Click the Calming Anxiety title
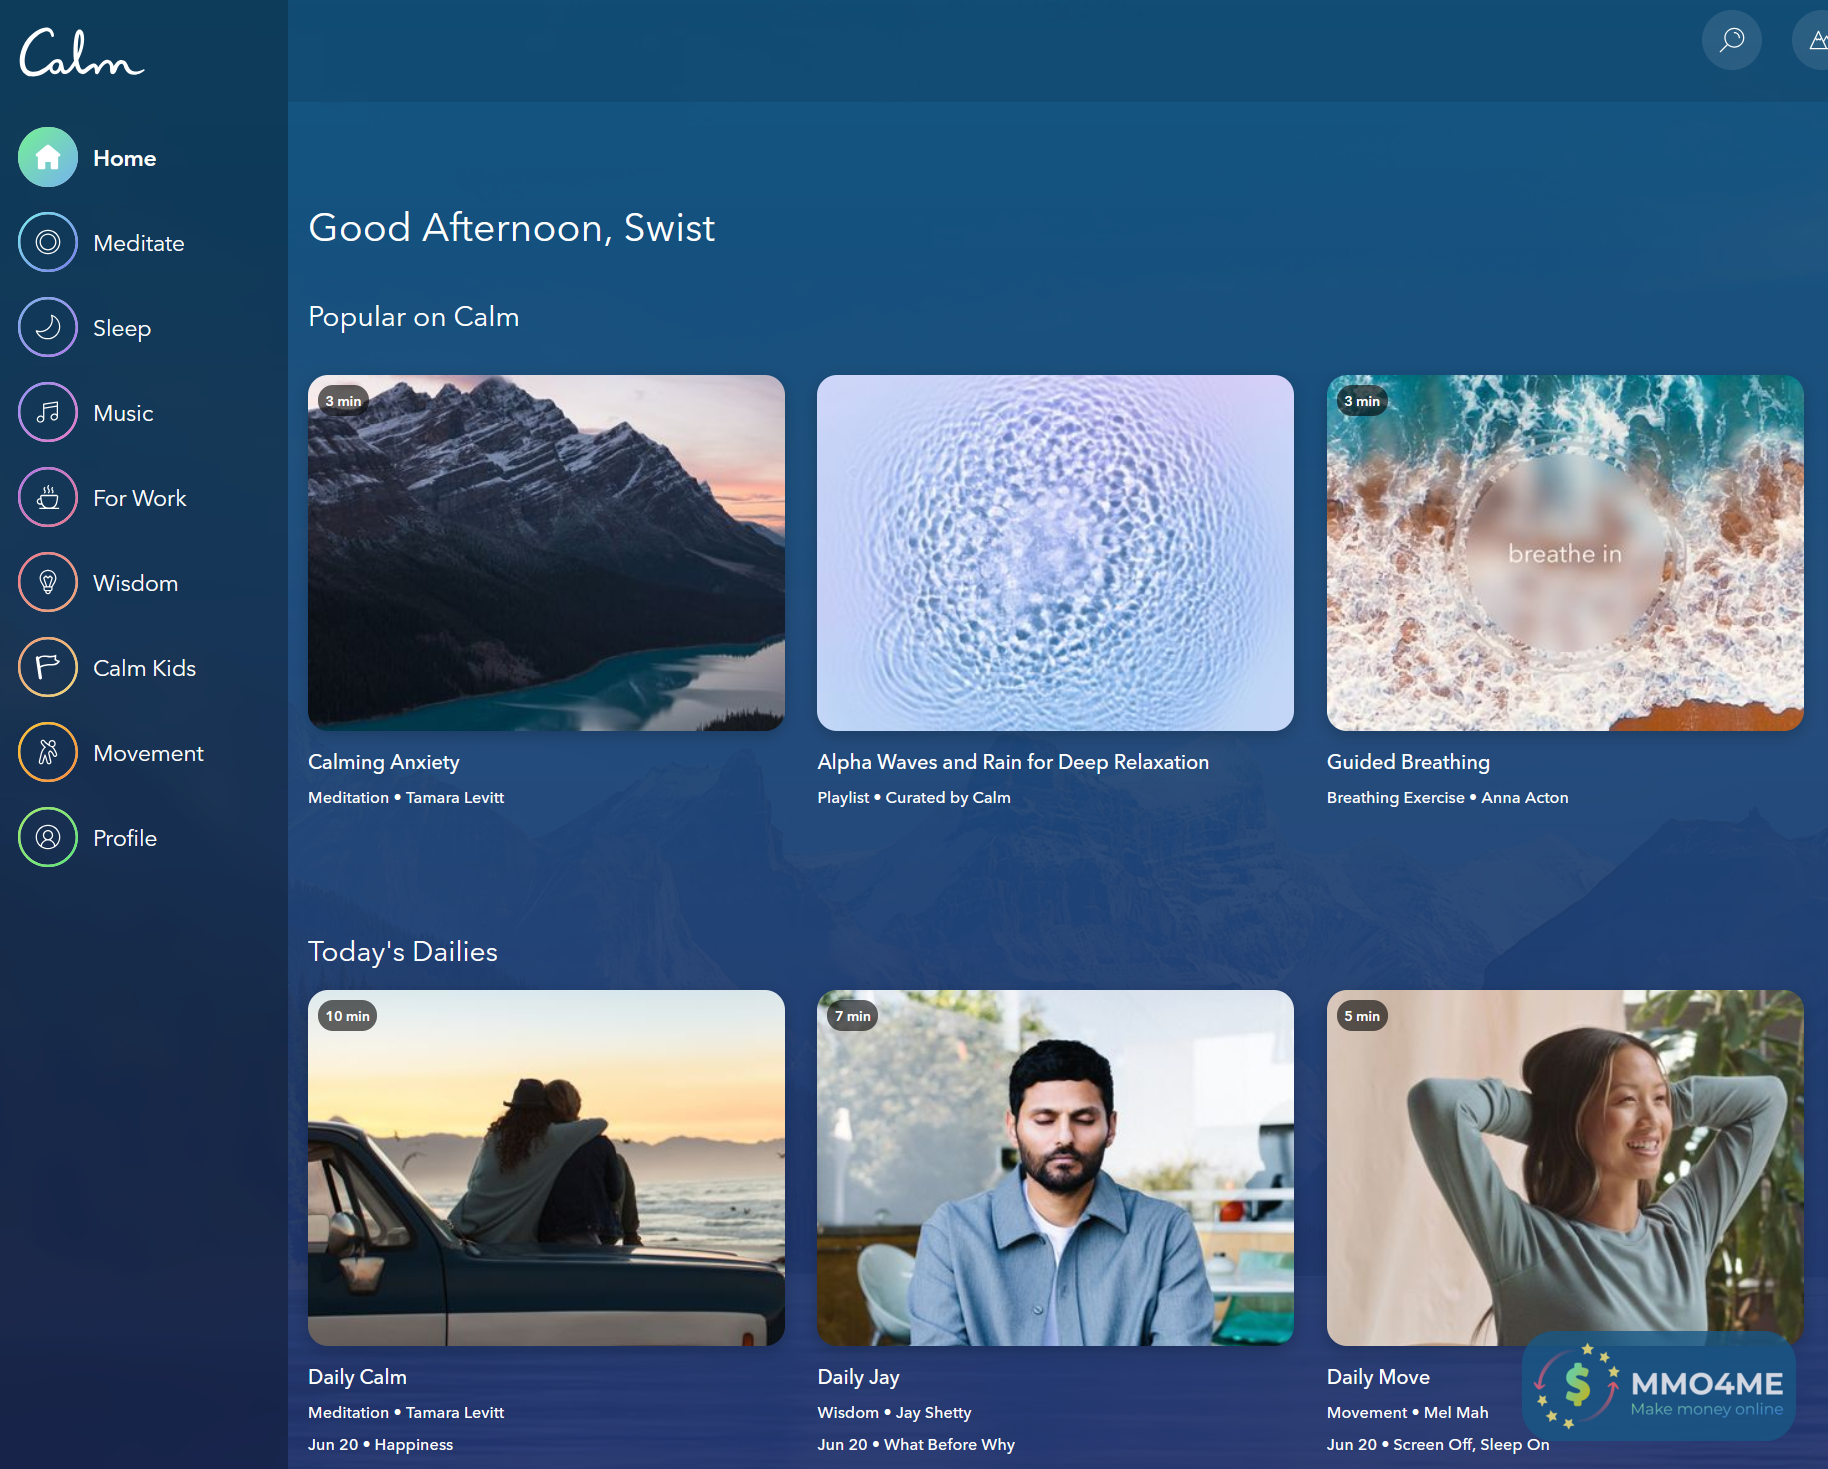This screenshot has height=1469, width=1828. [384, 762]
